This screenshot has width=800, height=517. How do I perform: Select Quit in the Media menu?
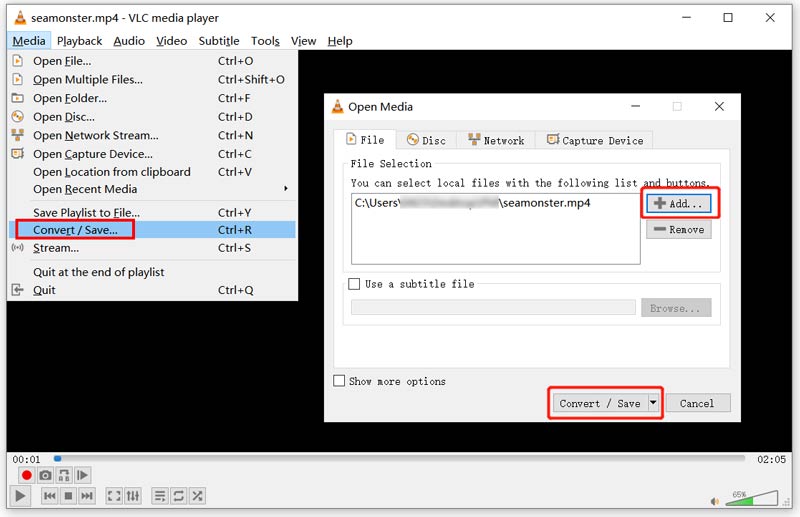pyautogui.click(x=153, y=290)
